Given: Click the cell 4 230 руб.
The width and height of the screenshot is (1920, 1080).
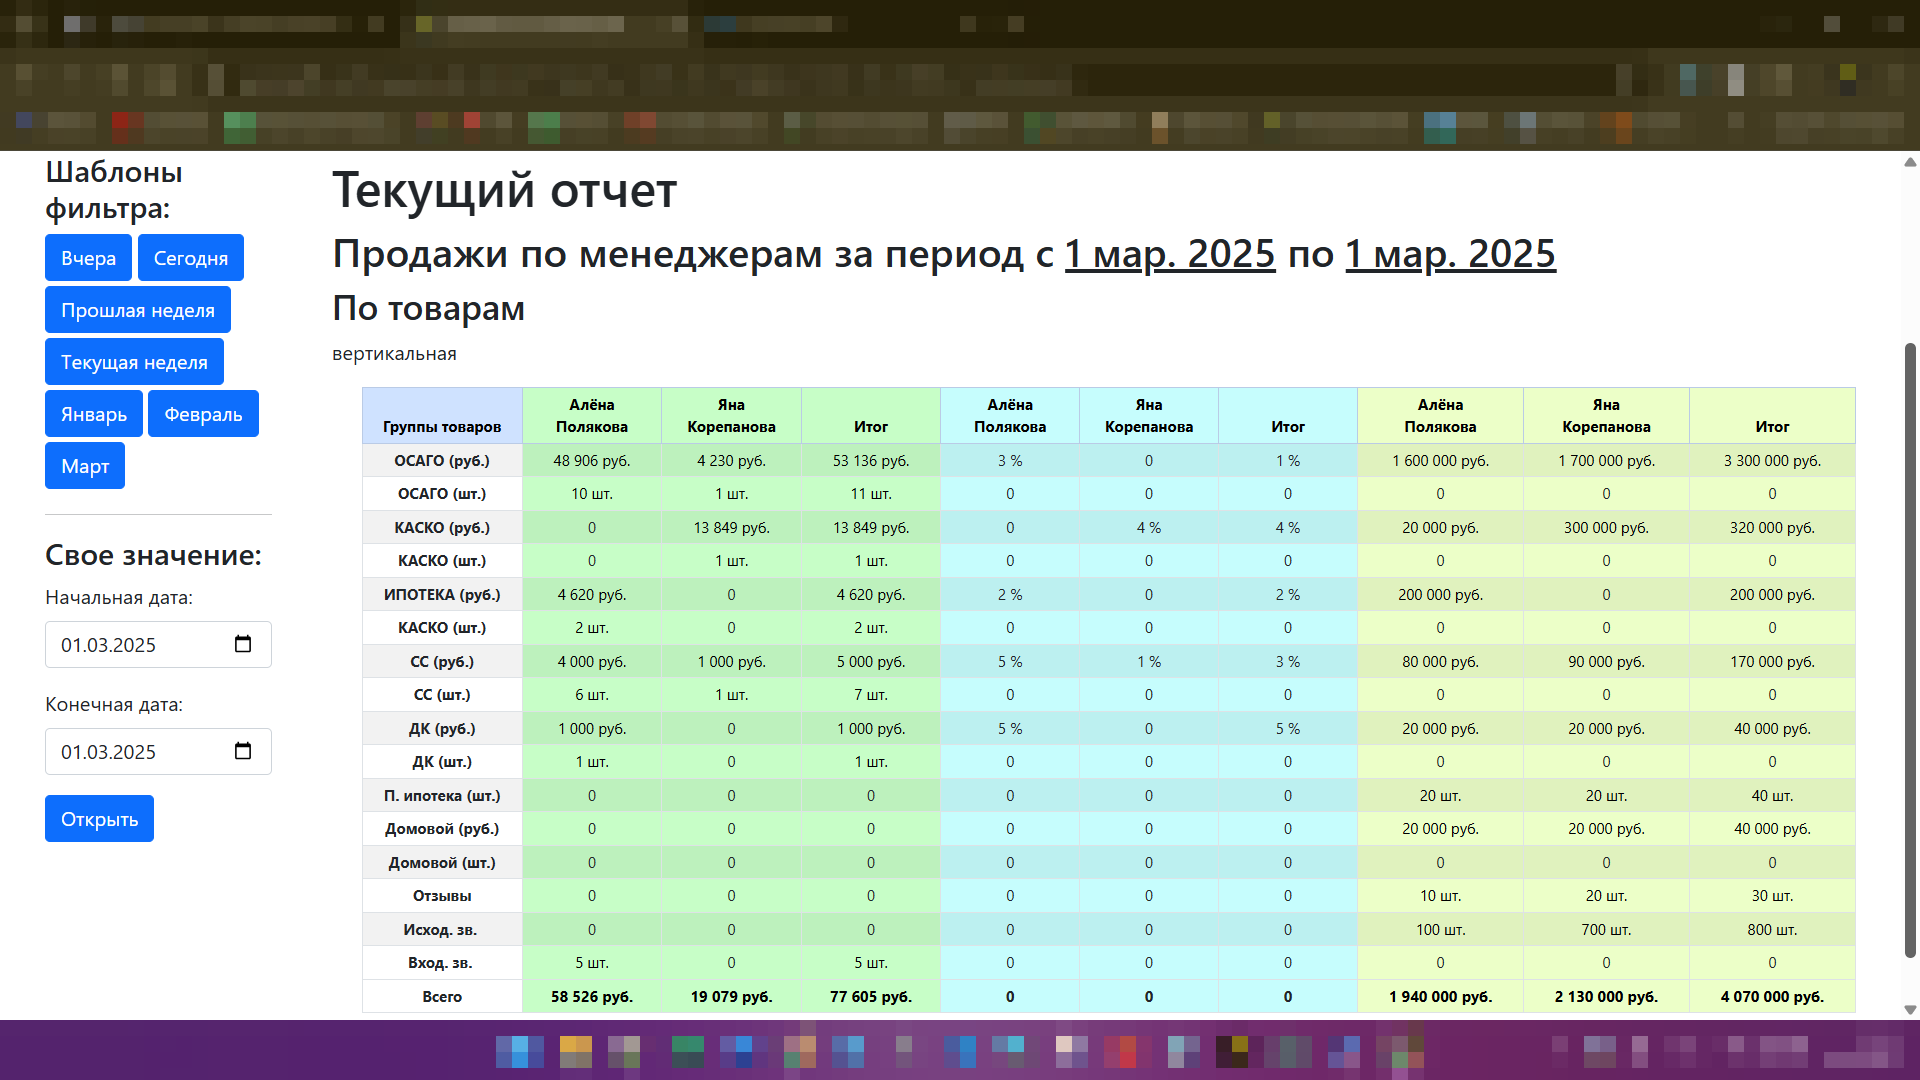Looking at the screenshot, I should (x=731, y=461).
